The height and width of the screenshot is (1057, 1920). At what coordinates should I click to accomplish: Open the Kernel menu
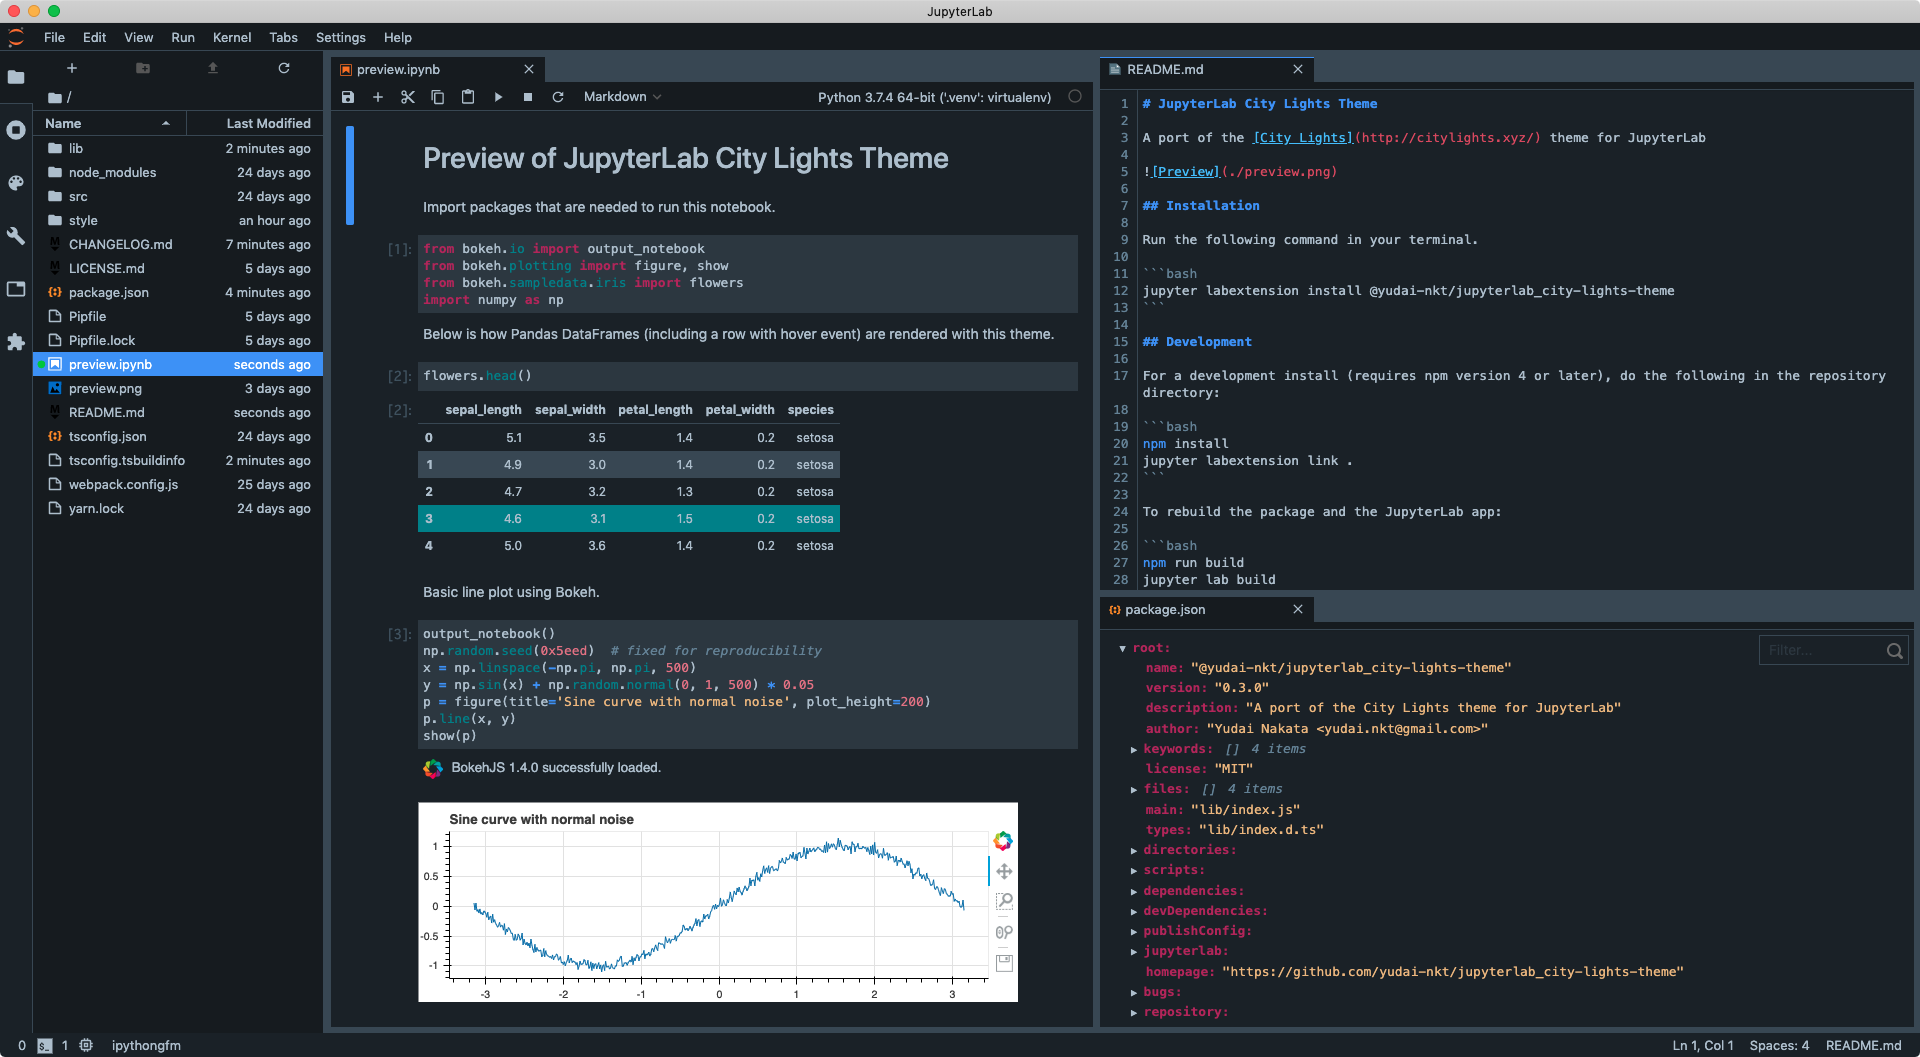point(232,37)
